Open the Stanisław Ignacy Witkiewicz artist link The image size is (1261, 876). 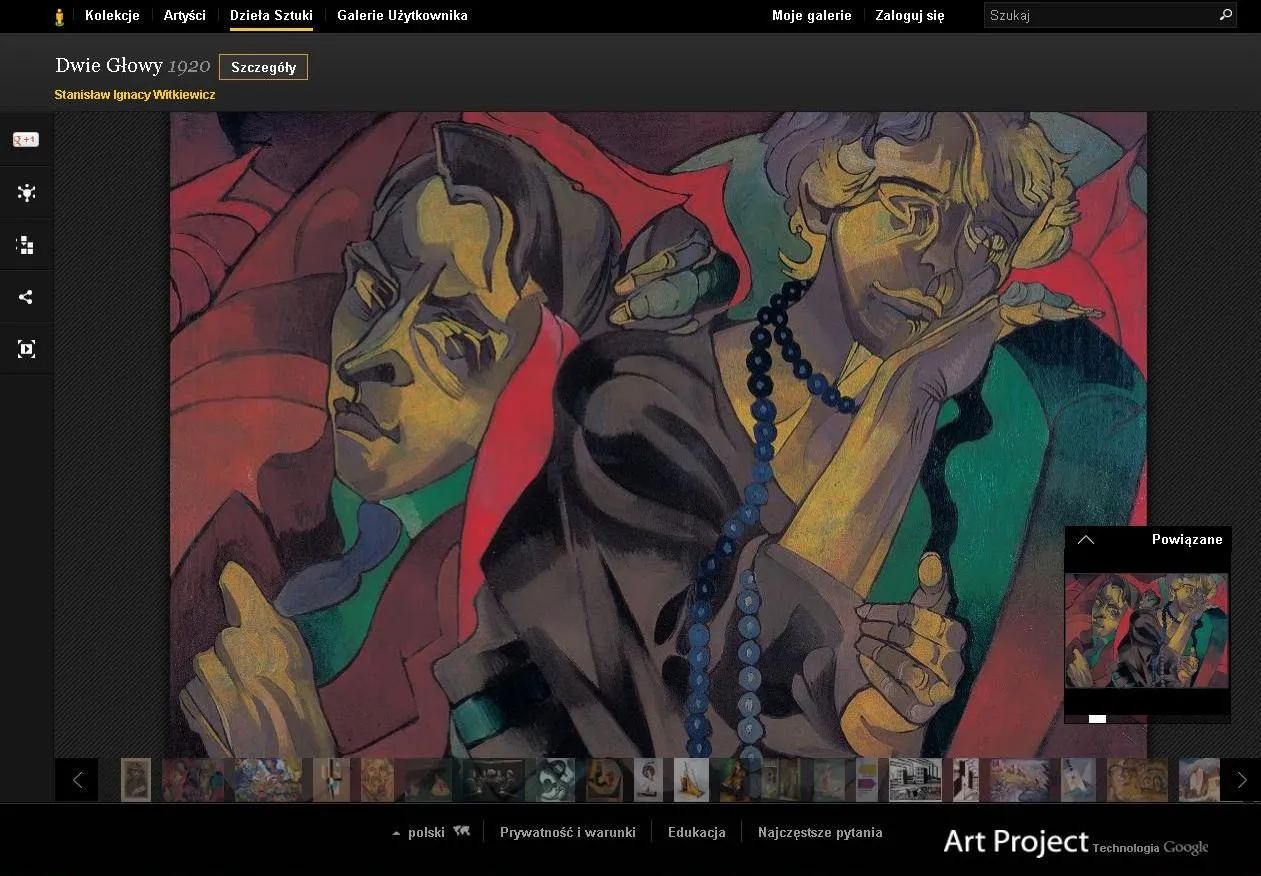[135, 95]
